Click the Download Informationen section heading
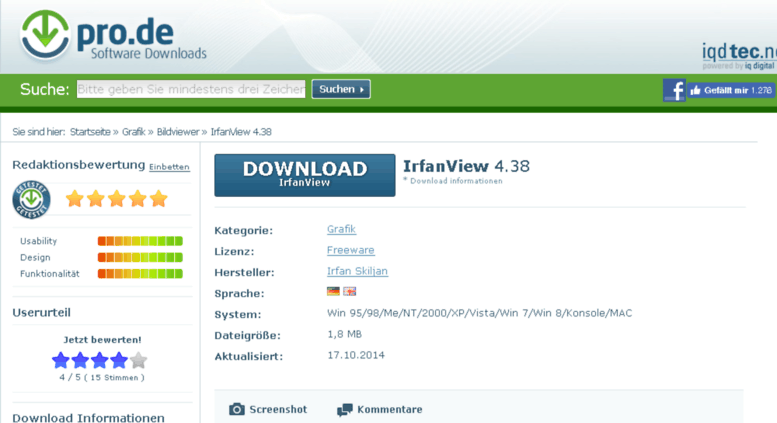Viewport: 777px width, 423px height. [x=88, y=418]
